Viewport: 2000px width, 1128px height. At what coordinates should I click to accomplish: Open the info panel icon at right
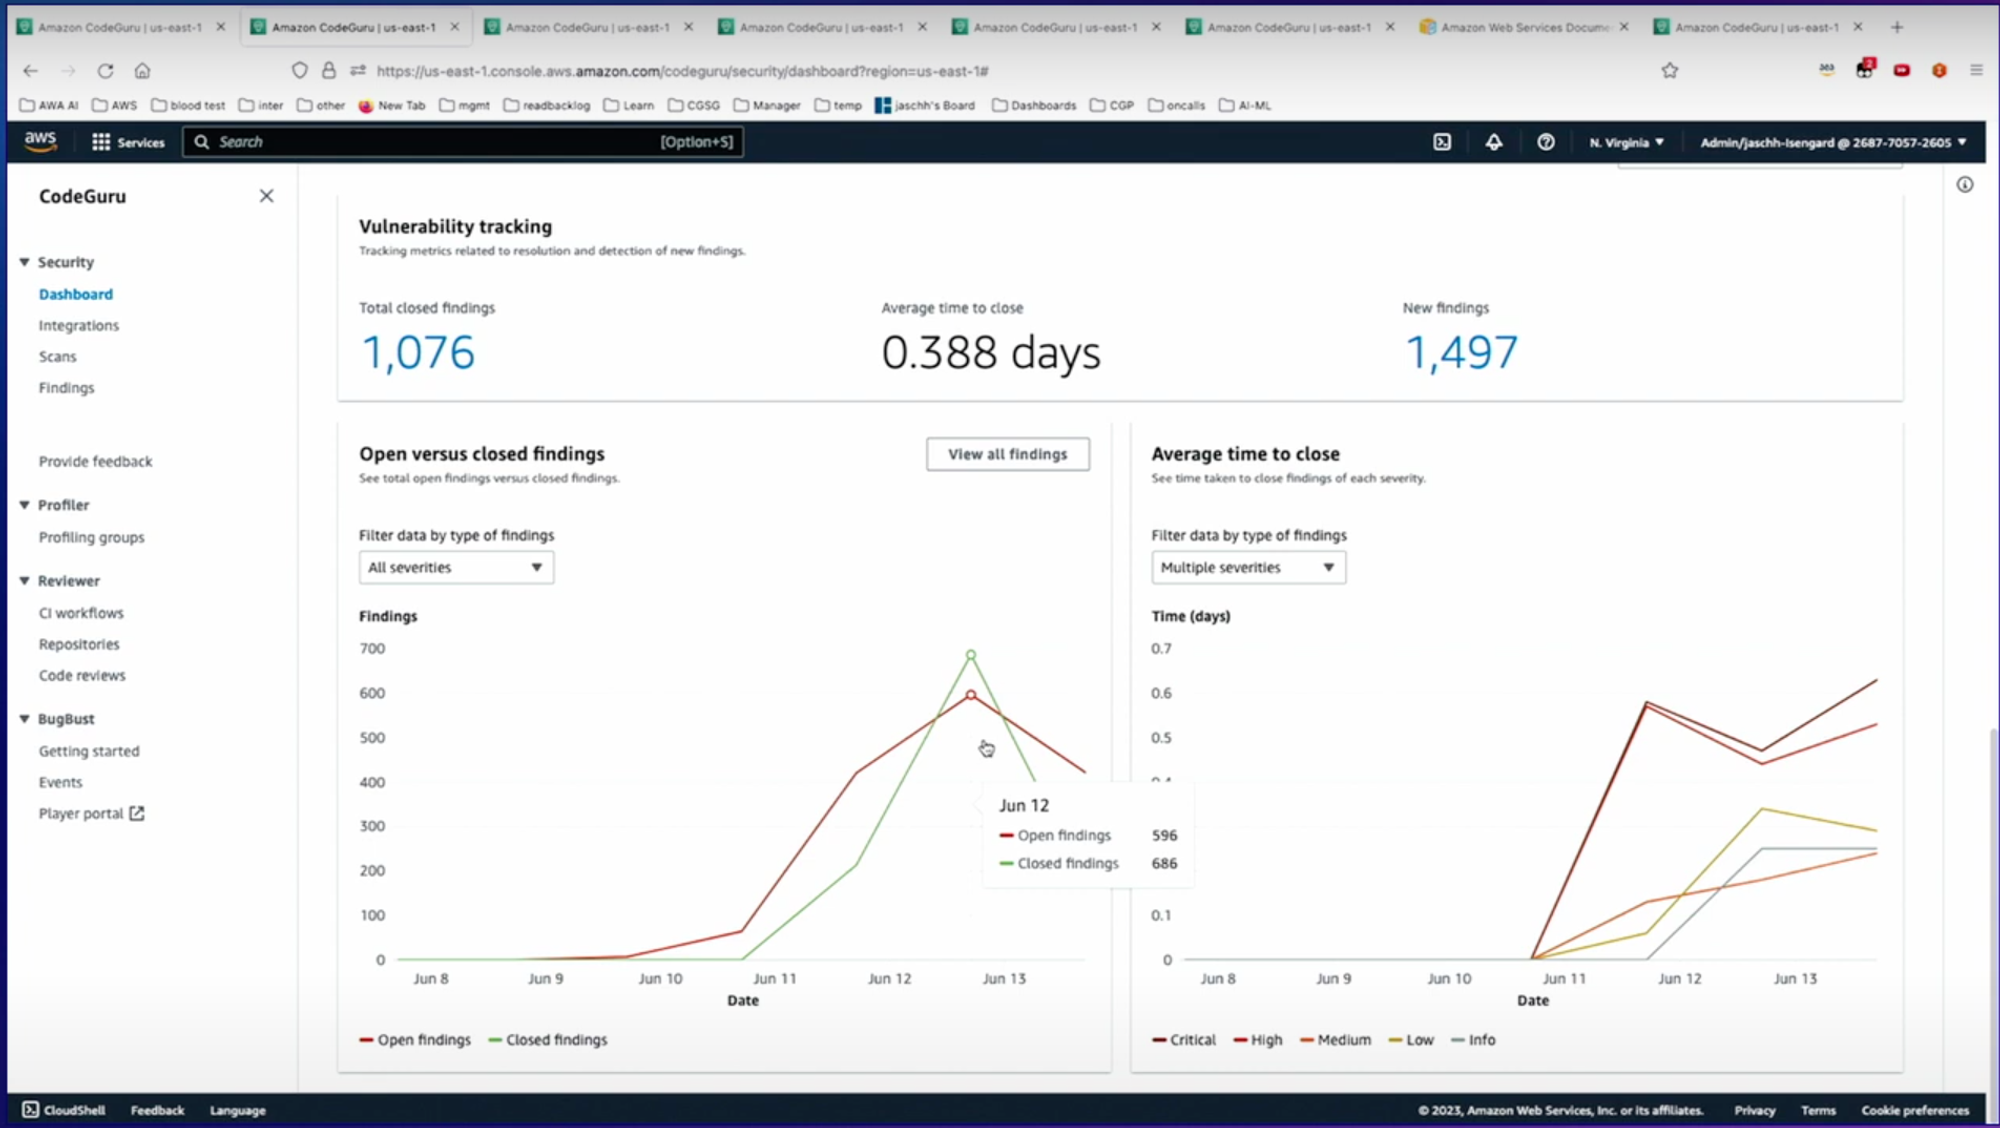[1965, 185]
